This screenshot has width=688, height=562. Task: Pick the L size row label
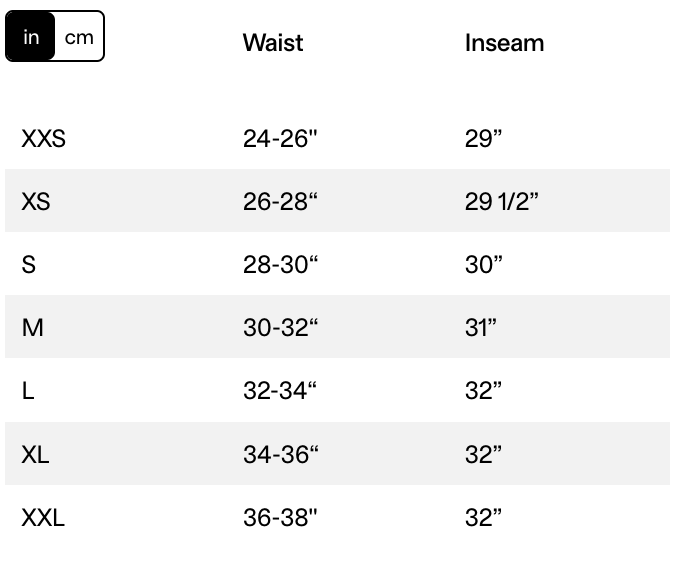click(x=28, y=391)
